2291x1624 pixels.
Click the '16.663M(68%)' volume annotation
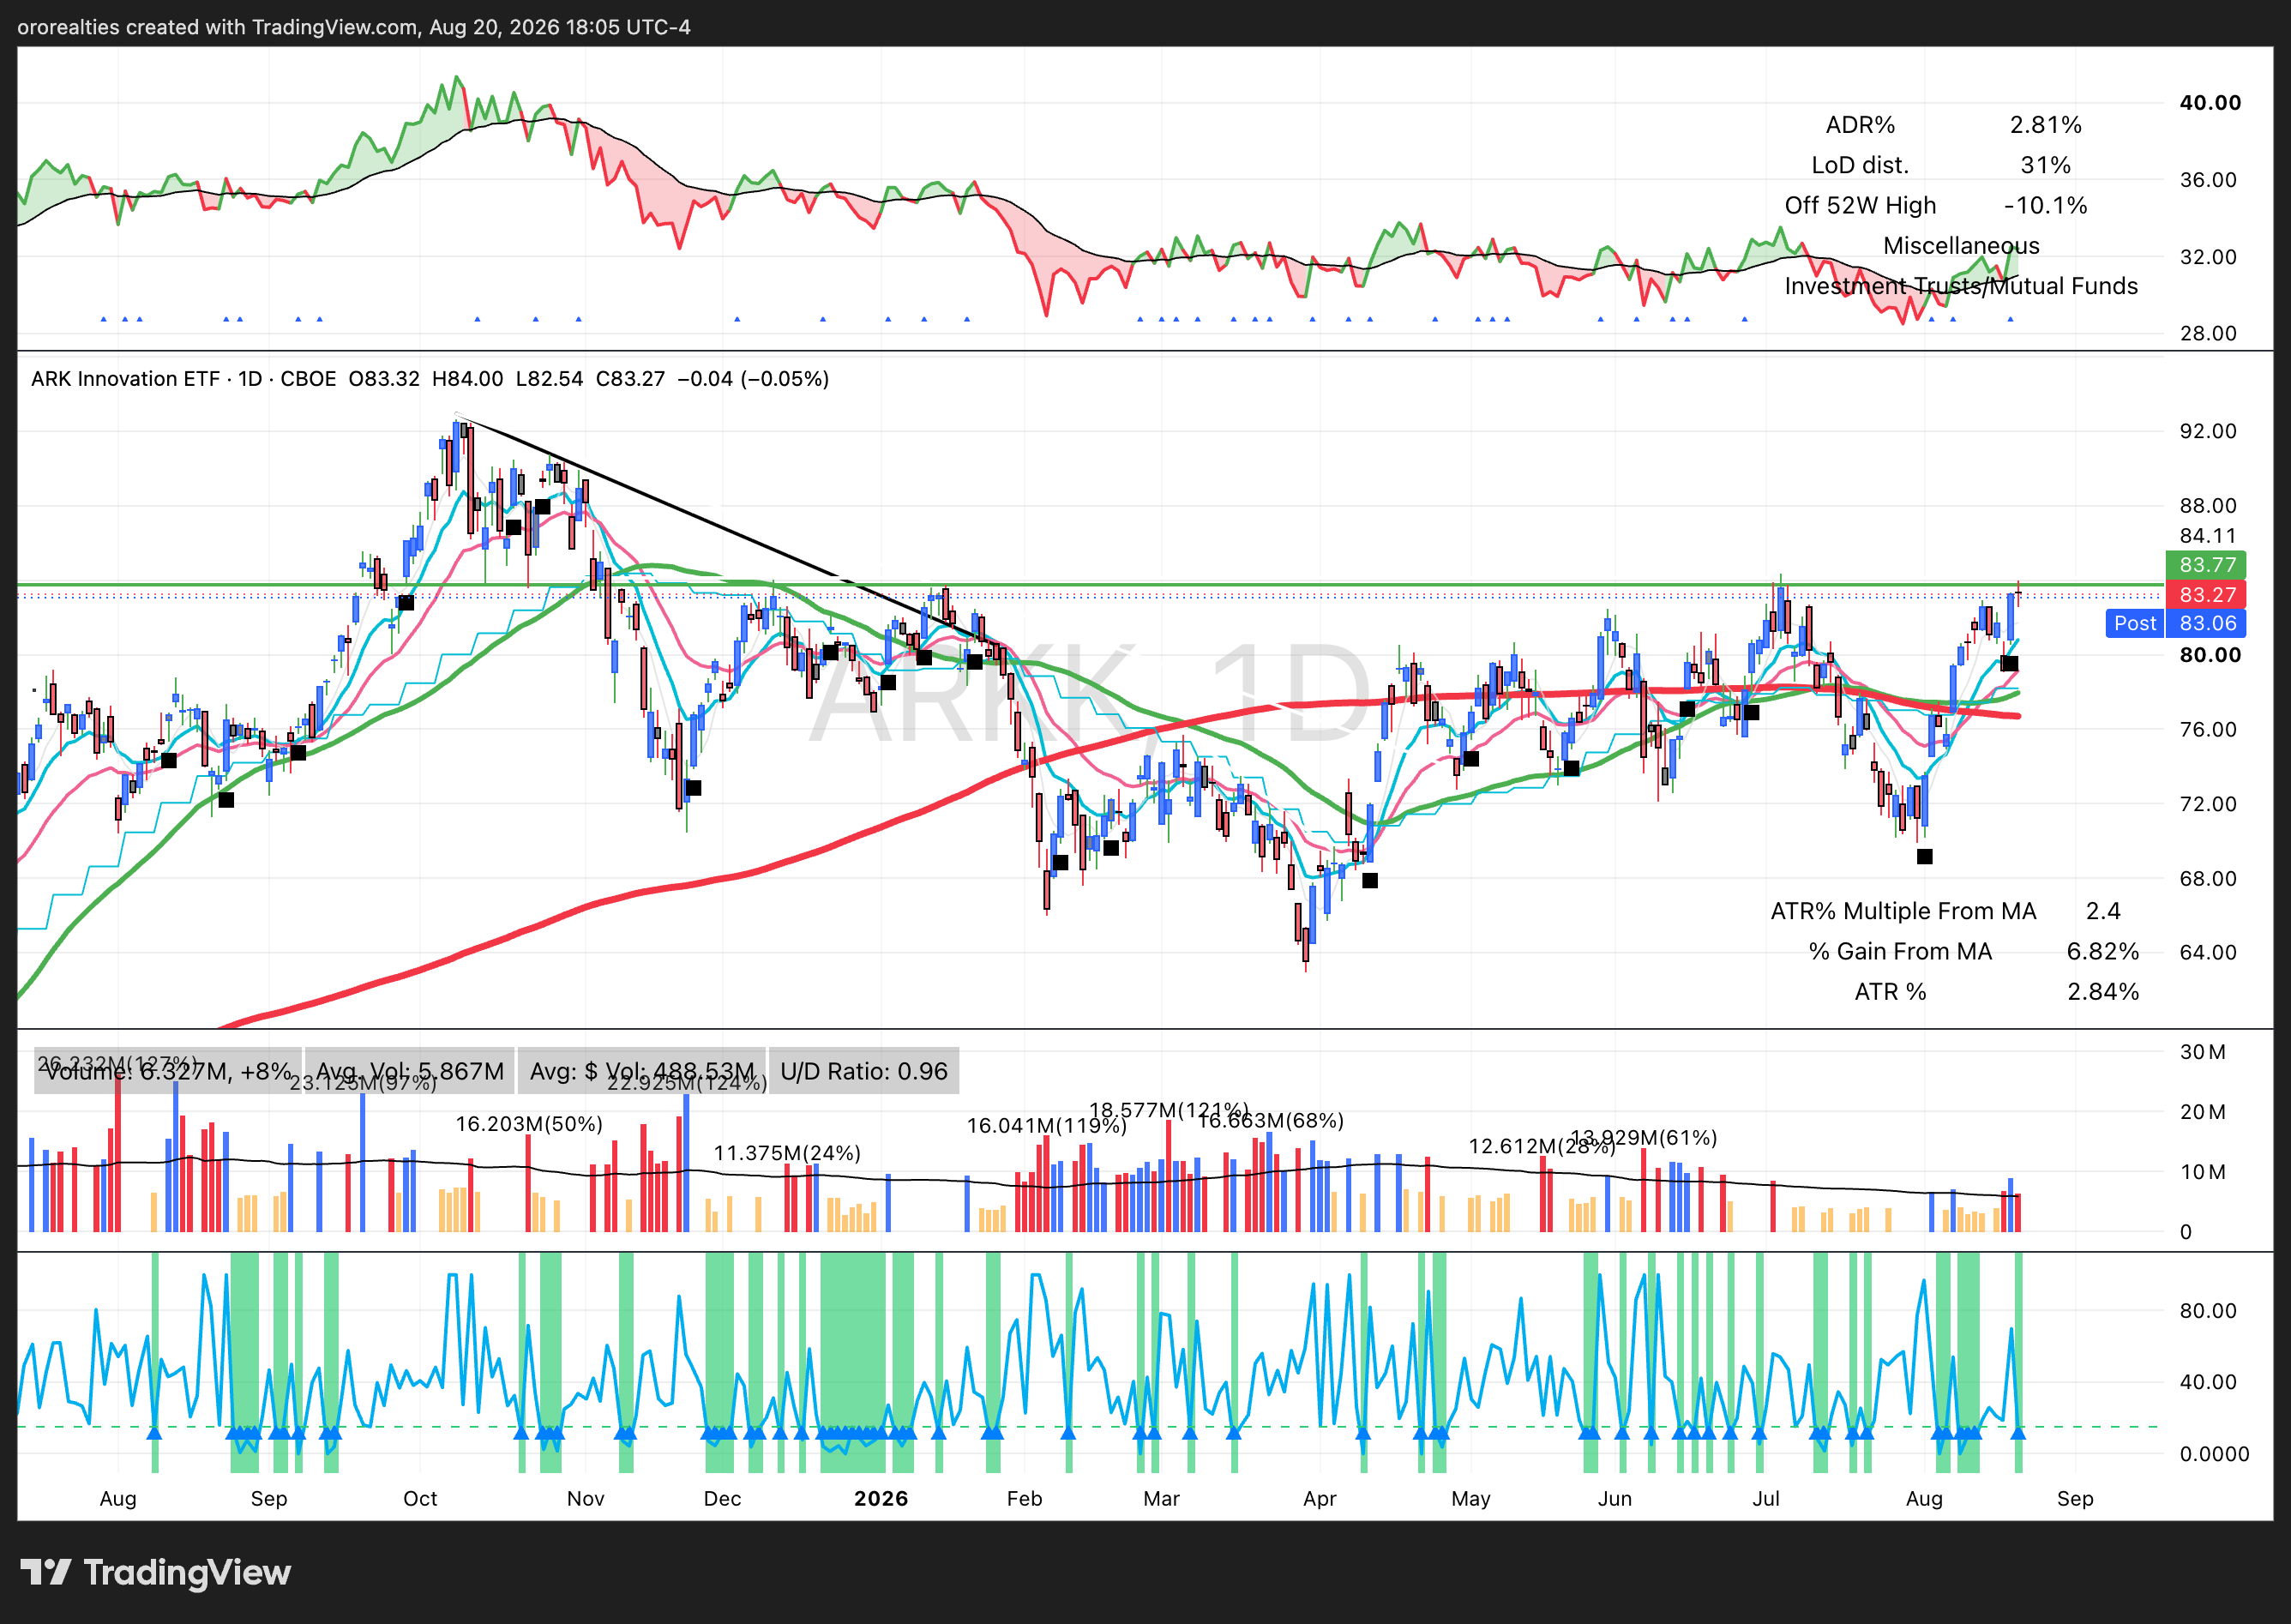(x=1270, y=1121)
